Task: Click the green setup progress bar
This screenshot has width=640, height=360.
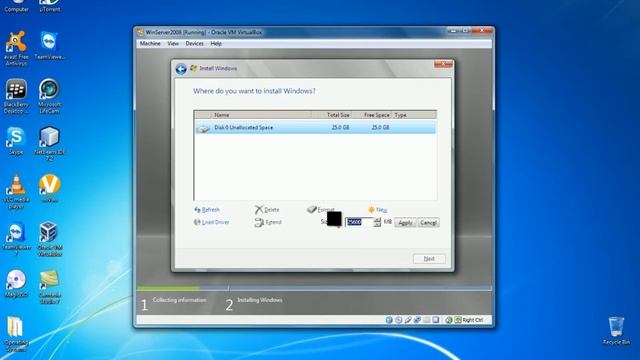Action: coord(168,288)
